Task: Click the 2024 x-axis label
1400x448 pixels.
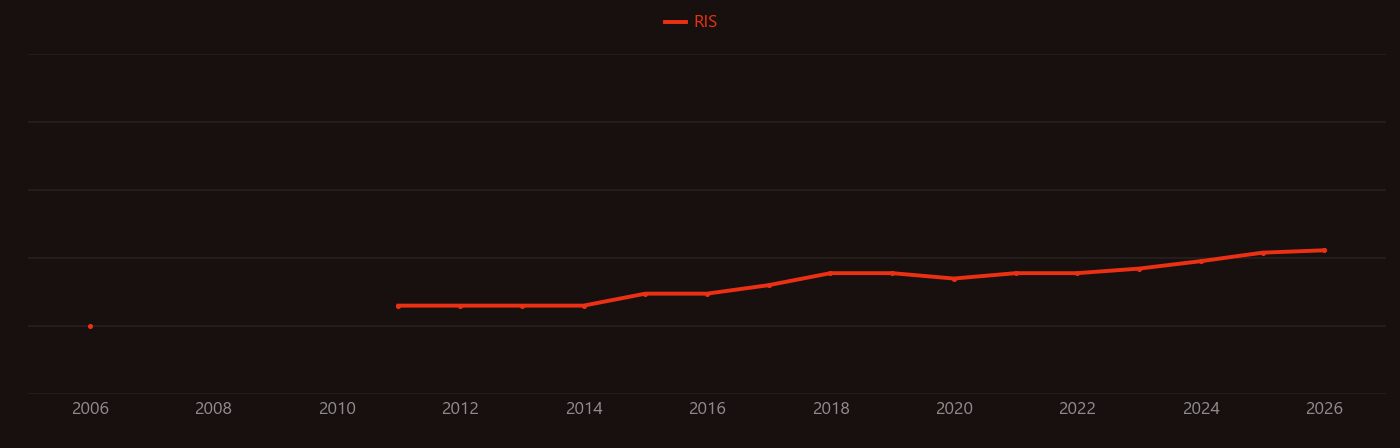Action: (x=1201, y=409)
